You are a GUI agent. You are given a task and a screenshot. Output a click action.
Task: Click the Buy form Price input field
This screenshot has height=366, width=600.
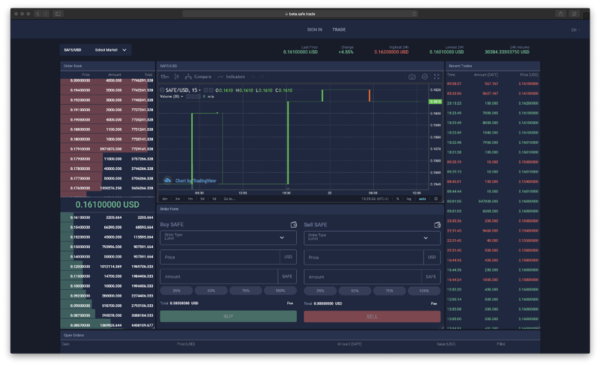click(x=220, y=257)
